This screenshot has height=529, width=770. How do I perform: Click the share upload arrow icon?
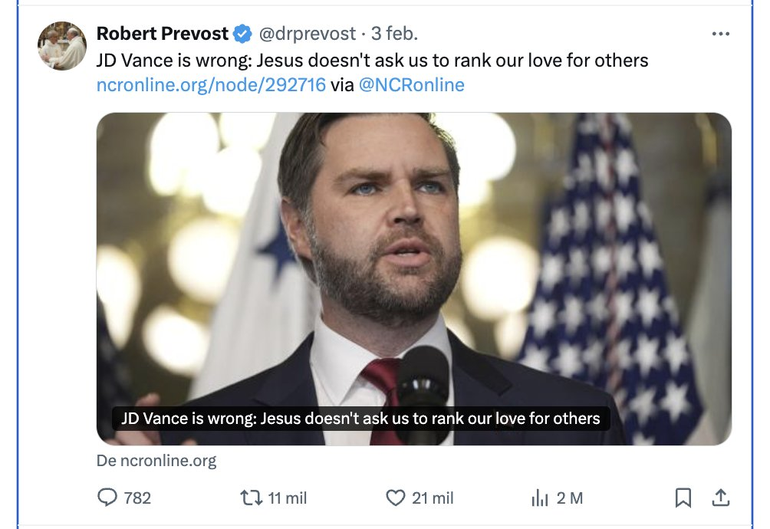click(719, 497)
